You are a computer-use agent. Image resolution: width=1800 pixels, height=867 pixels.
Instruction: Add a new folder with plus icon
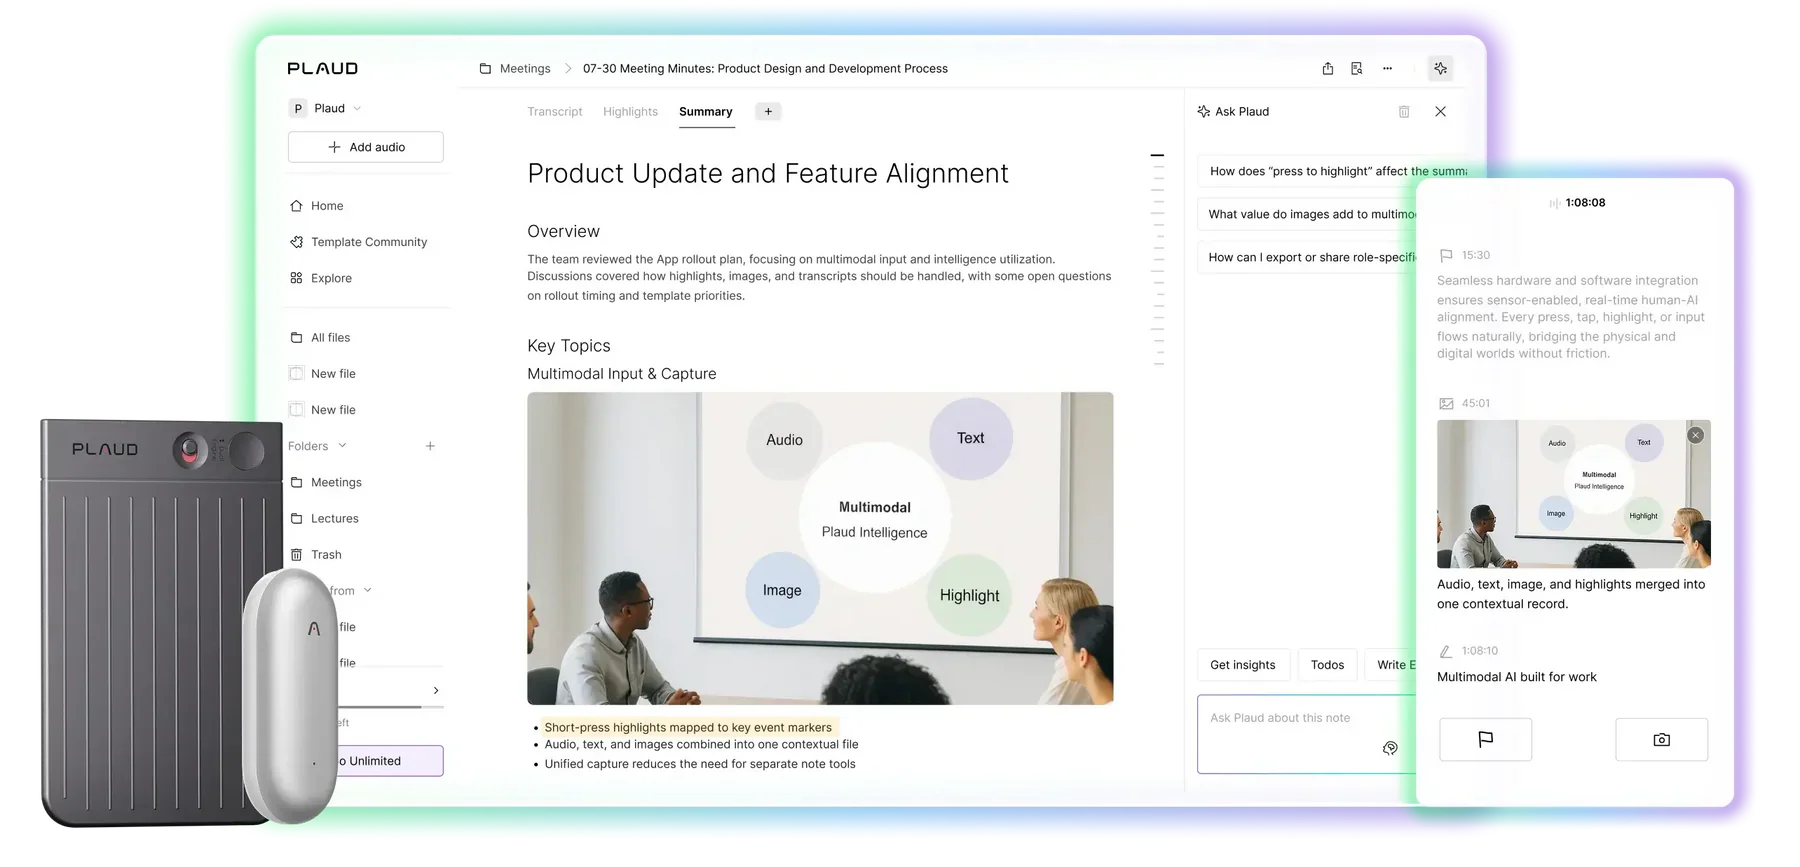click(x=430, y=446)
